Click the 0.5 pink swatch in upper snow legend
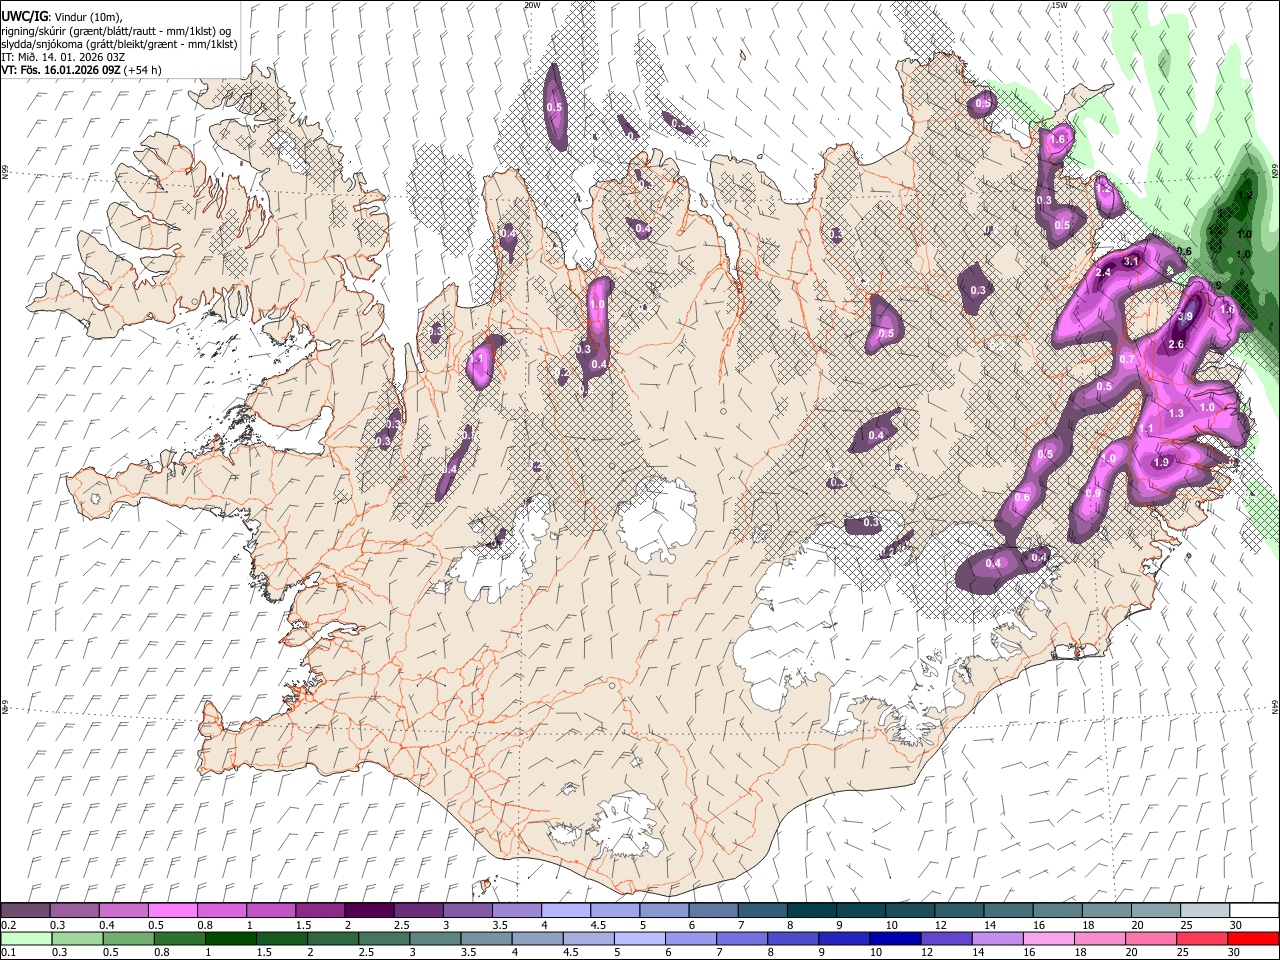This screenshot has height=960, width=1280. point(172,911)
